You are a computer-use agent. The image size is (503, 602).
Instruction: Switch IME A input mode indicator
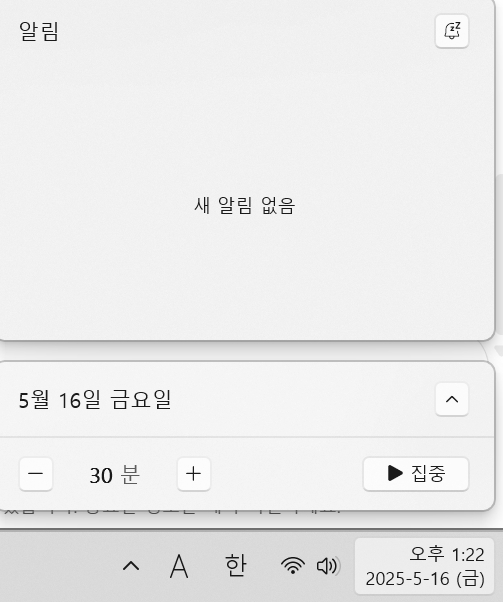(179, 566)
